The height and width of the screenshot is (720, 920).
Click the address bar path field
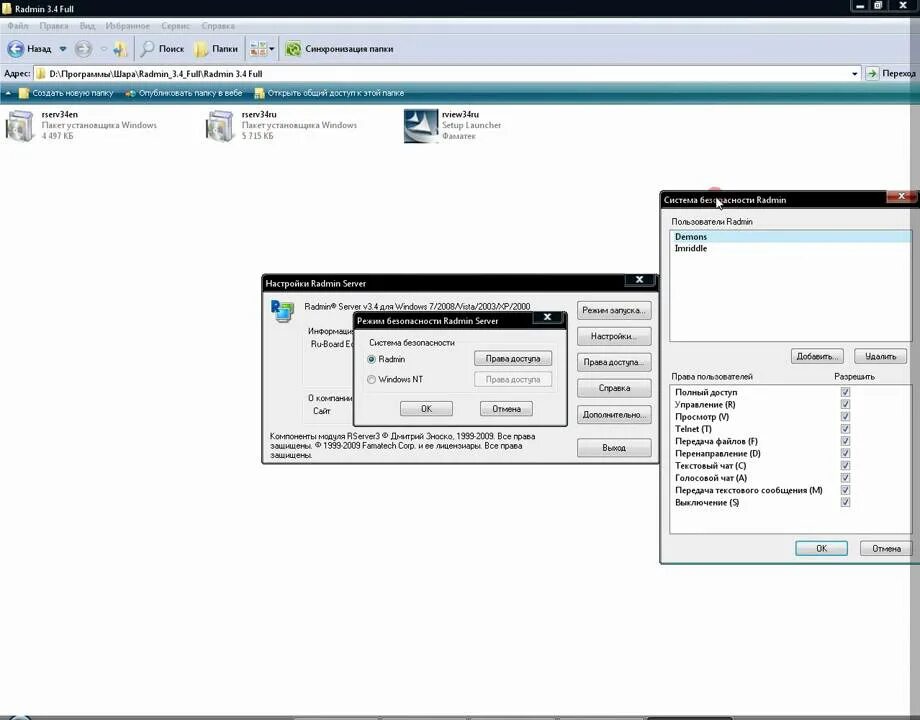point(441,74)
